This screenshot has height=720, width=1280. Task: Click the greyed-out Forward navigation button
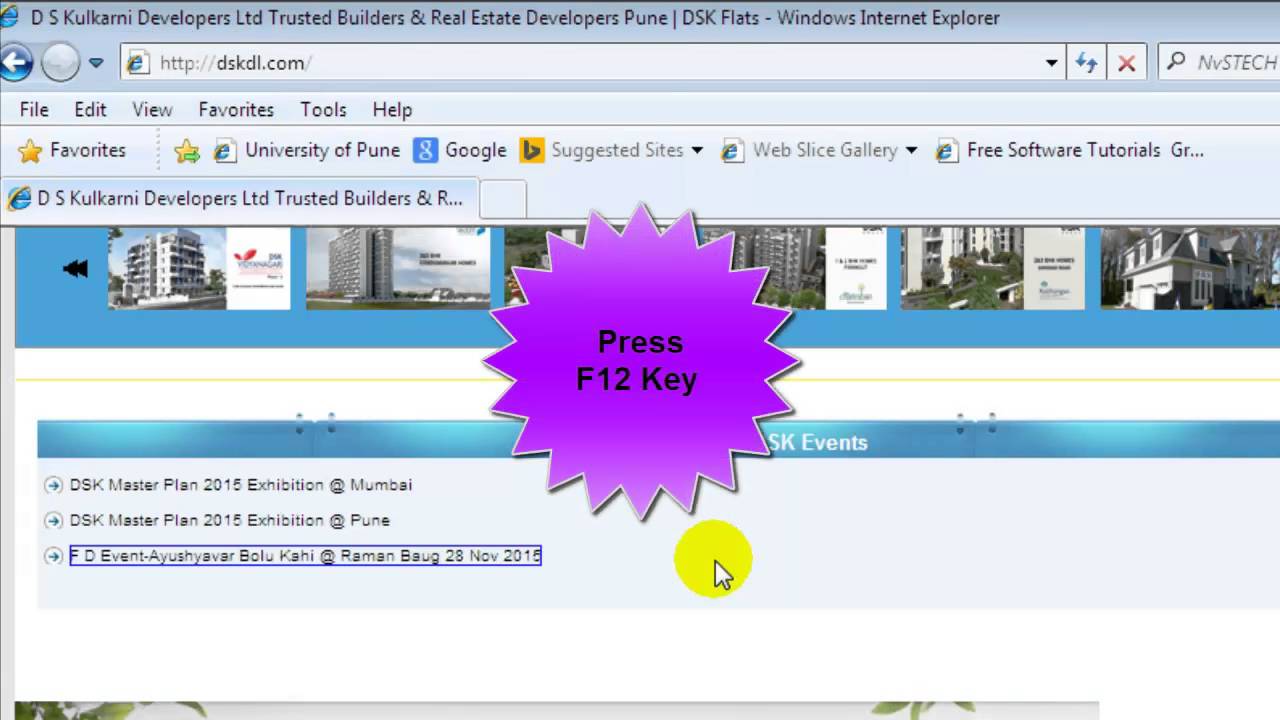[60, 62]
